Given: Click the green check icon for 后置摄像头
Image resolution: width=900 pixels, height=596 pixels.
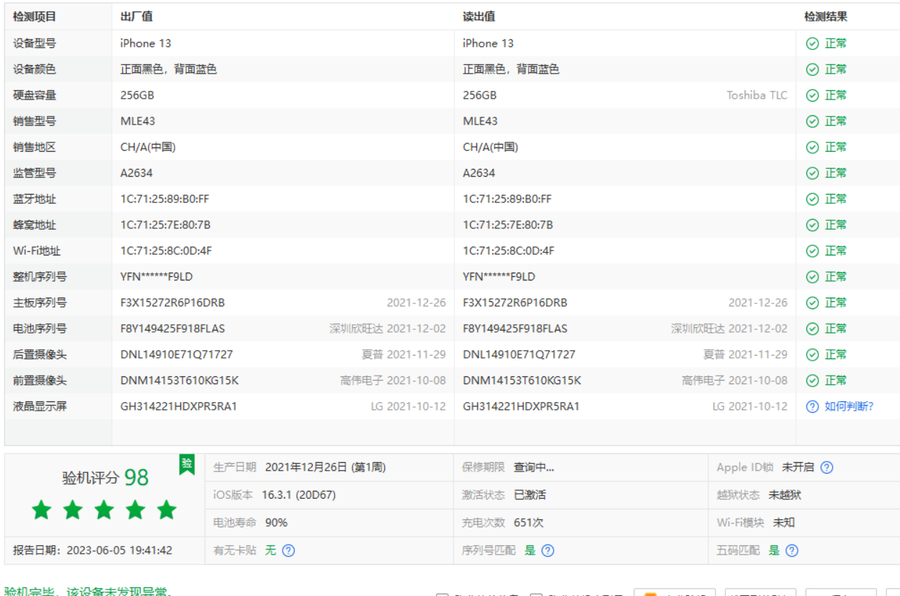Looking at the screenshot, I should tap(812, 355).
